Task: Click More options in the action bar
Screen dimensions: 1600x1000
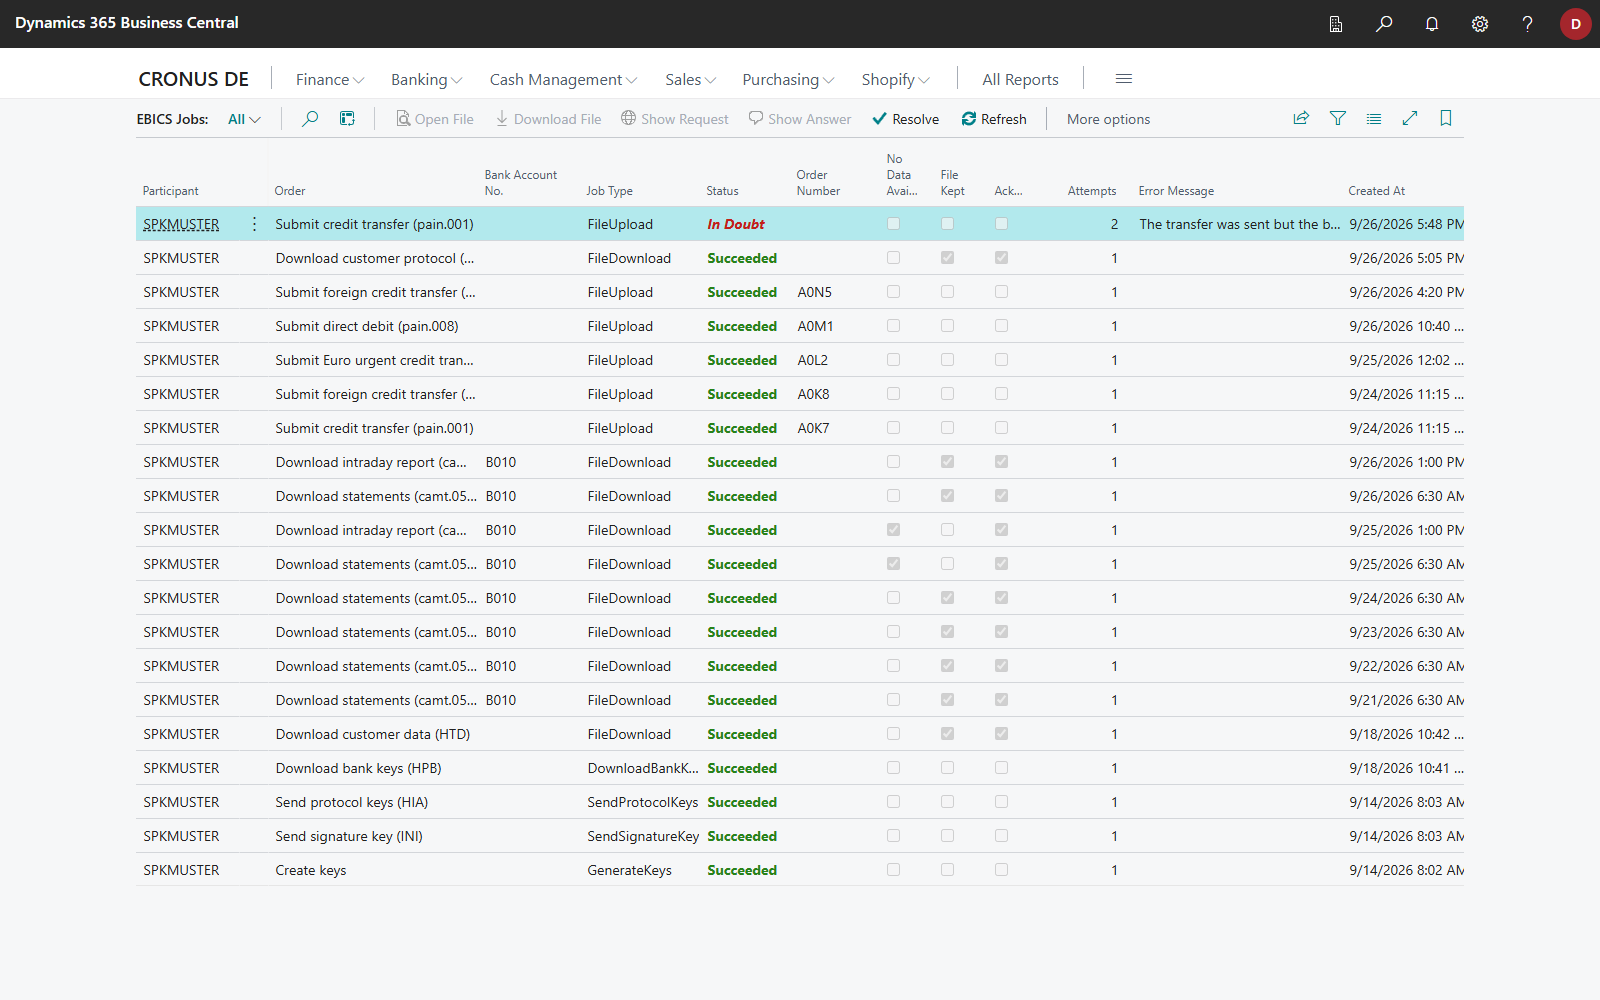Action: (1108, 119)
